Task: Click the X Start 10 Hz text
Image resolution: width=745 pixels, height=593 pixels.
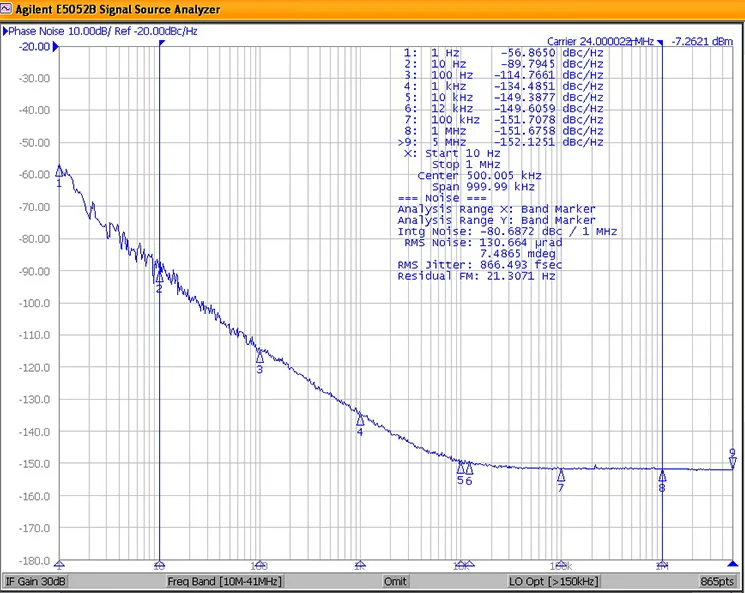Action: pyautogui.click(x=452, y=153)
